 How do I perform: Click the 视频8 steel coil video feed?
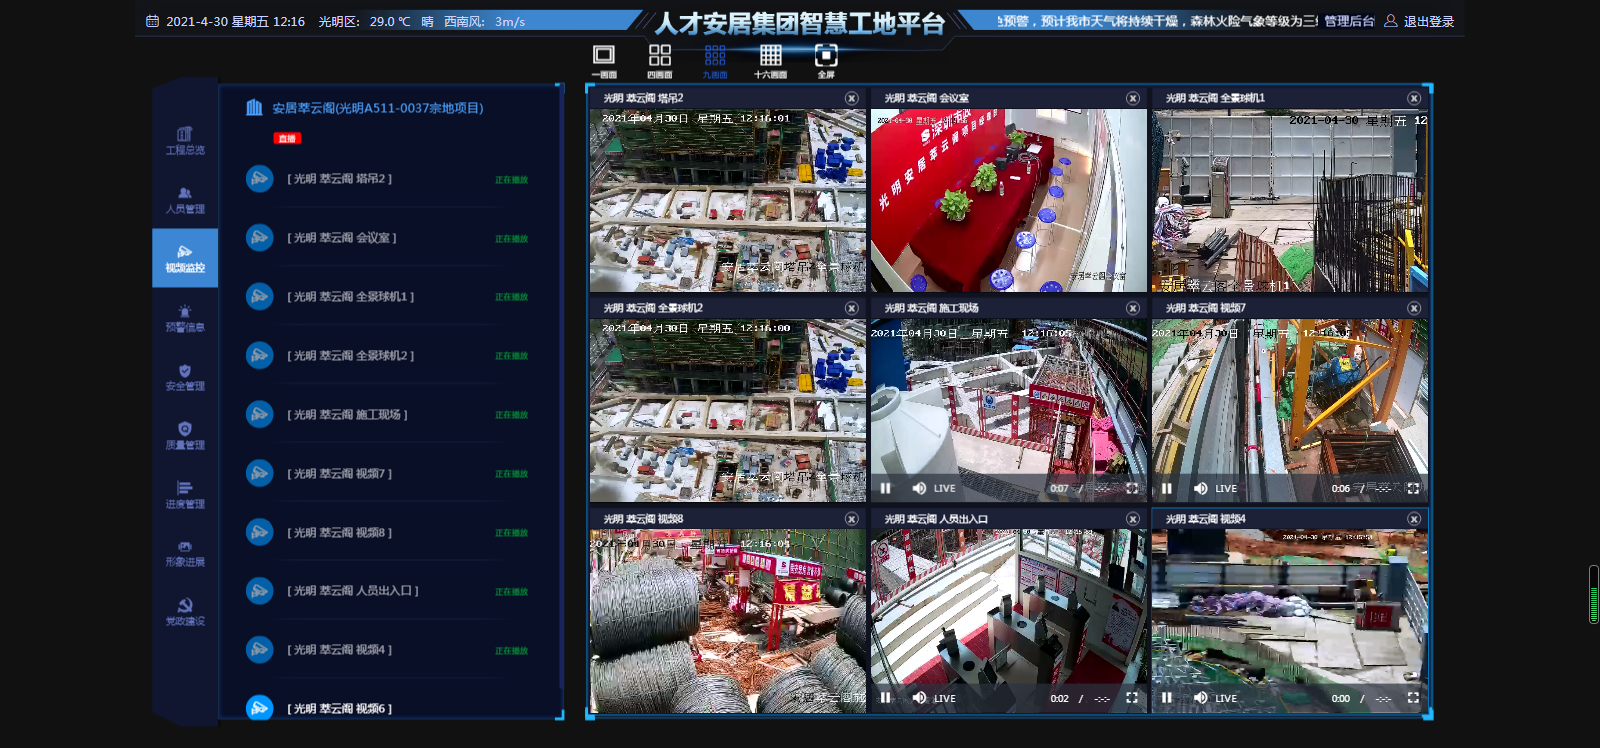(x=728, y=621)
